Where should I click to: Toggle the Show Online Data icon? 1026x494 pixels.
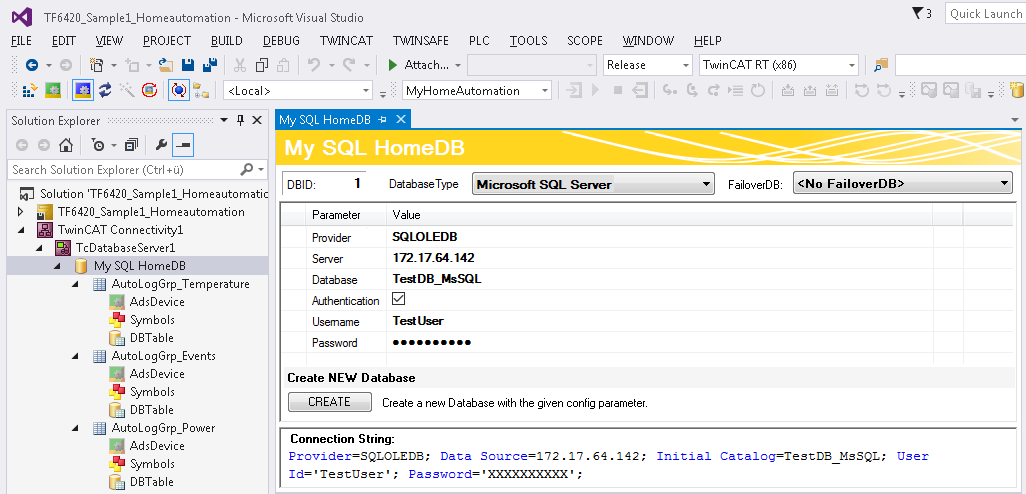pyautogui.click(x=179, y=90)
